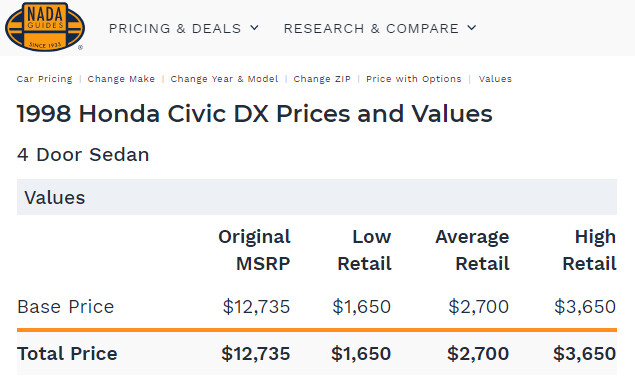Go to the Car Pricing breadcrumb link
Viewport: 635px width, 379px height.
tap(45, 79)
